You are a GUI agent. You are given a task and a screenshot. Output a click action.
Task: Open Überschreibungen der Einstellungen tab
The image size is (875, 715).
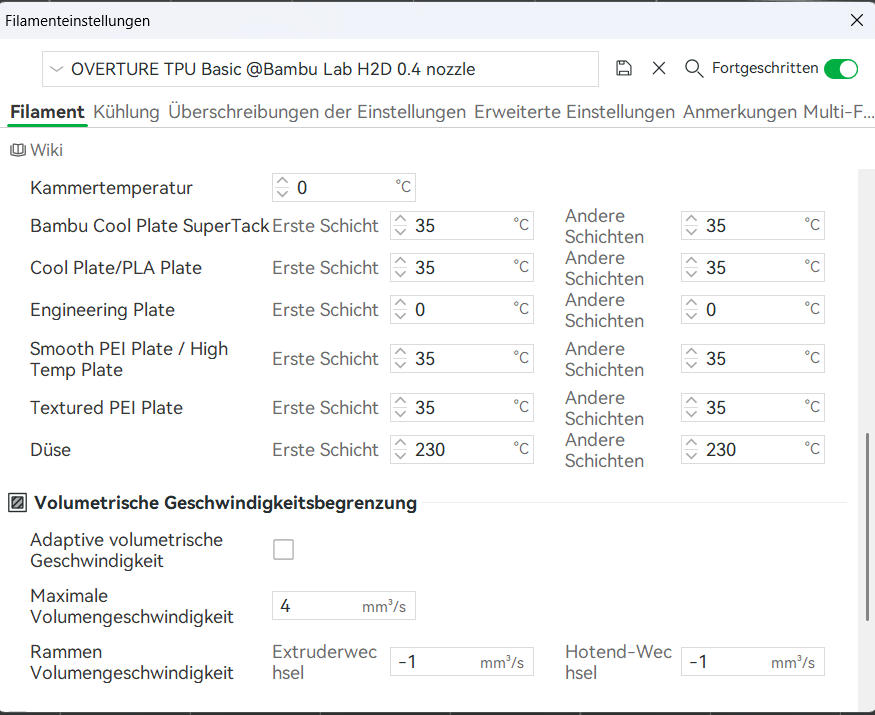[x=316, y=112]
